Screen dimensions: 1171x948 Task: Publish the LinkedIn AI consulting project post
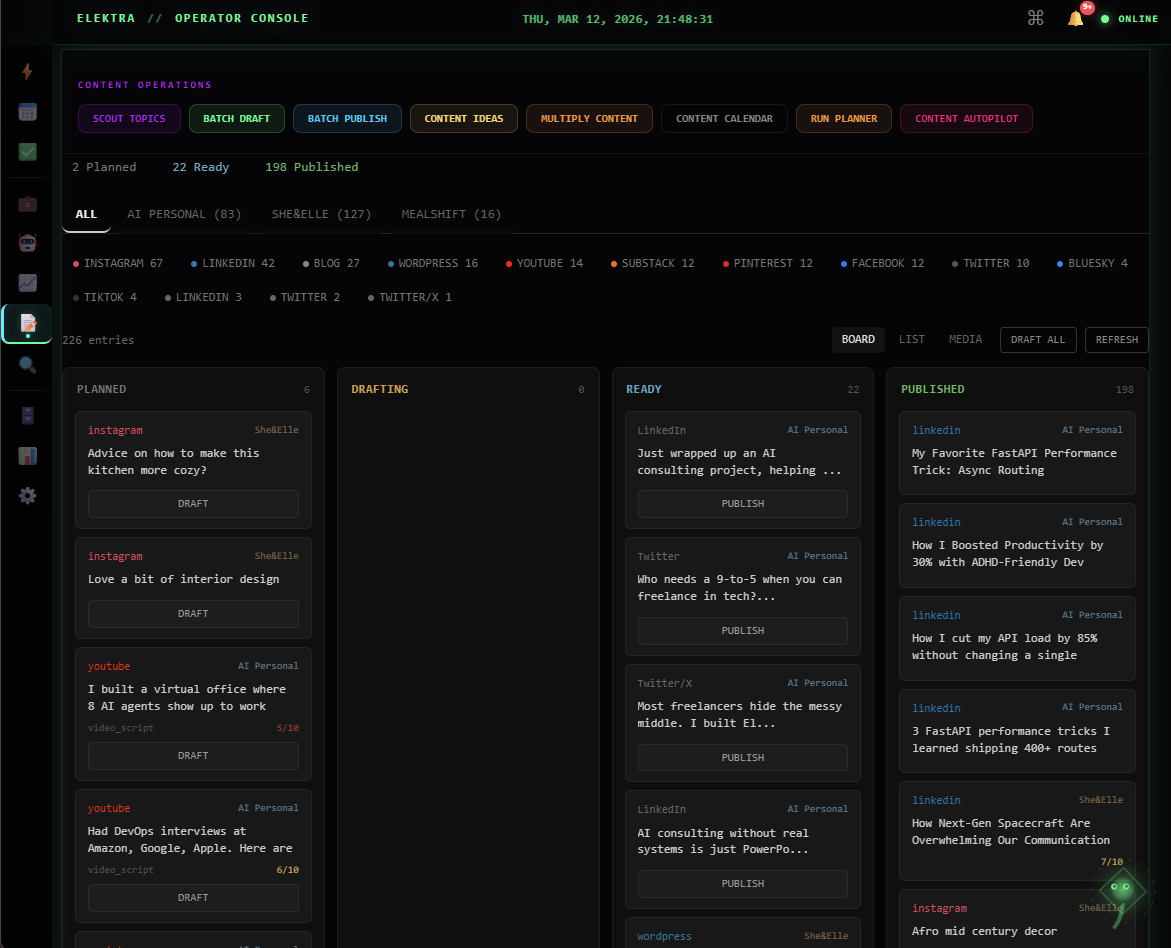point(742,503)
